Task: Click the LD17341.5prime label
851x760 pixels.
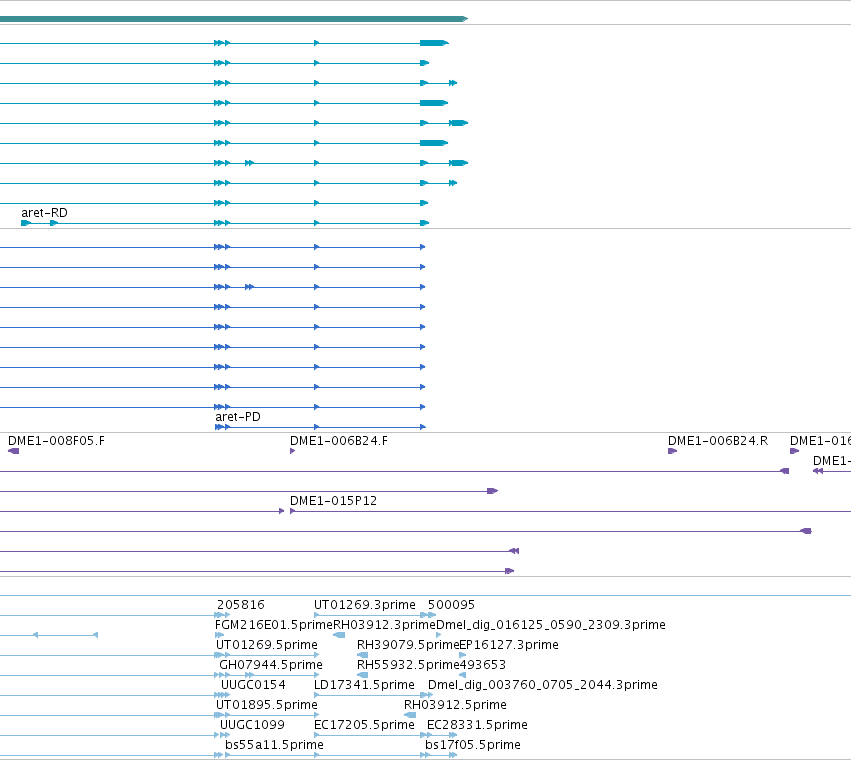Action: (364, 685)
